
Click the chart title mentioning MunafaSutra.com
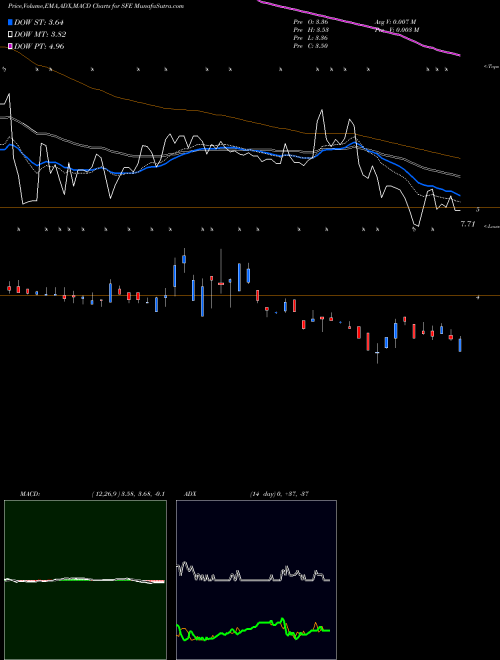[x=96, y=7]
